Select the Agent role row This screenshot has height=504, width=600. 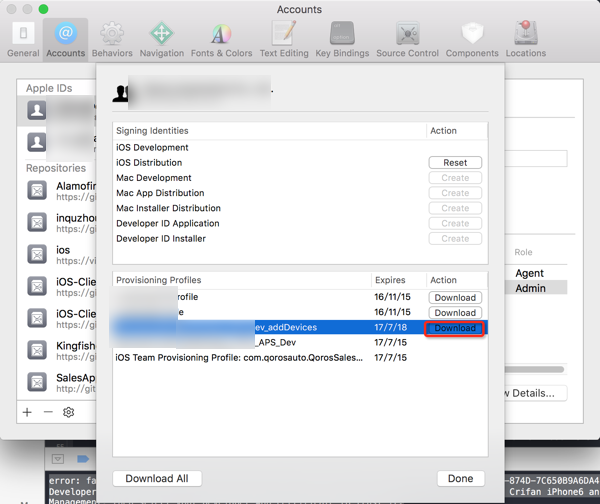pos(536,273)
